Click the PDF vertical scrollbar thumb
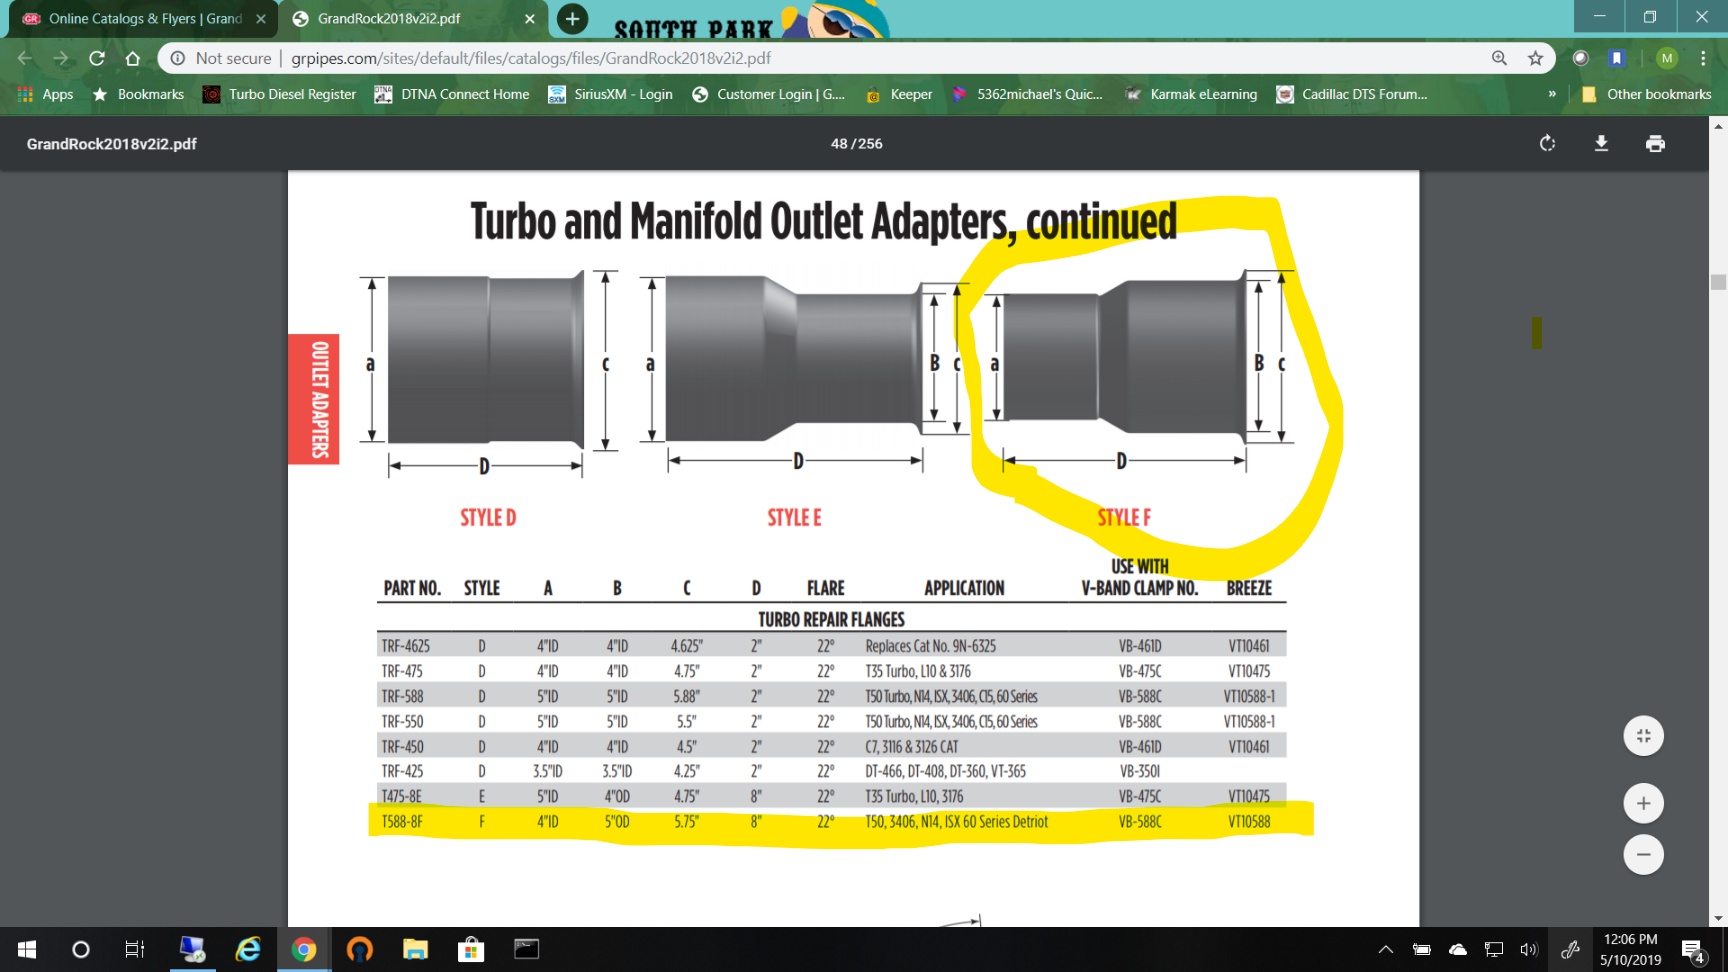This screenshot has height=972, width=1728. tap(1718, 282)
